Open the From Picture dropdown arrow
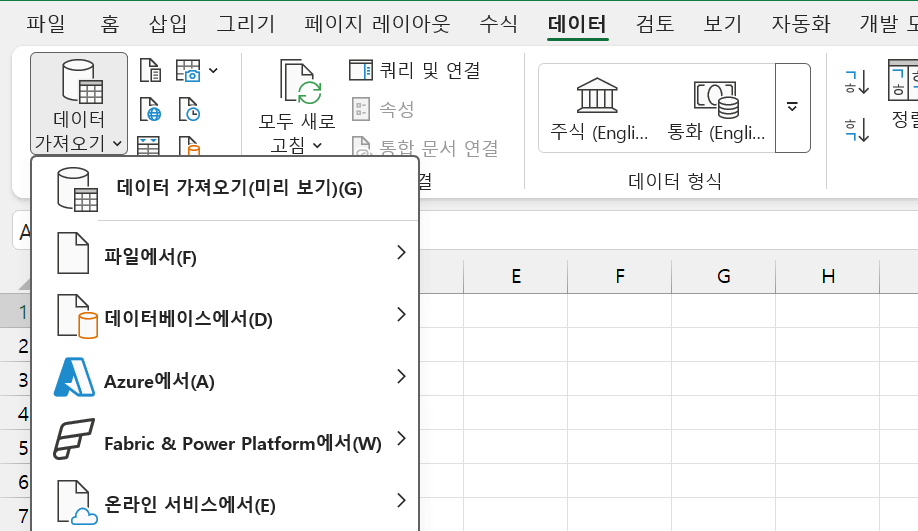The image size is (918, 531). click(x=214, y=71)
